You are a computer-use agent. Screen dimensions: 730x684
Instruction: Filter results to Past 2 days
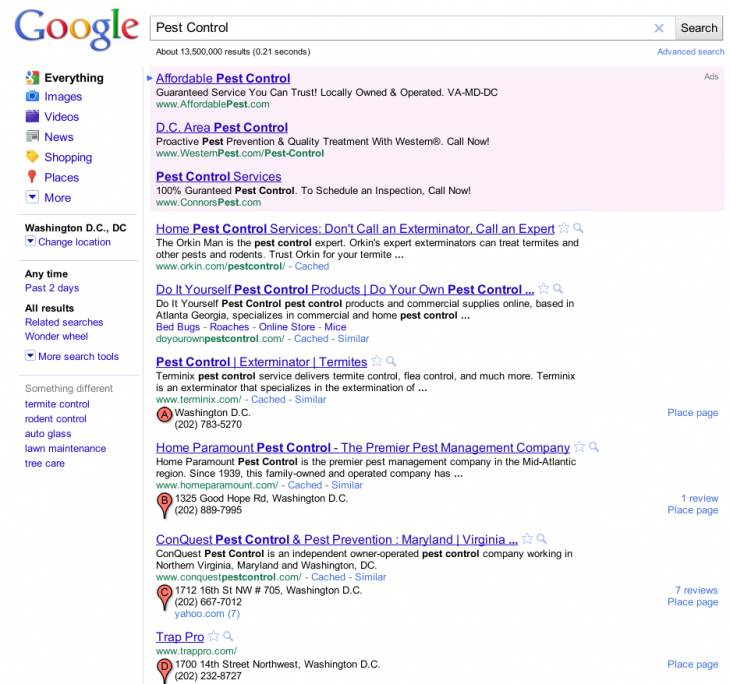pos(52,288)
